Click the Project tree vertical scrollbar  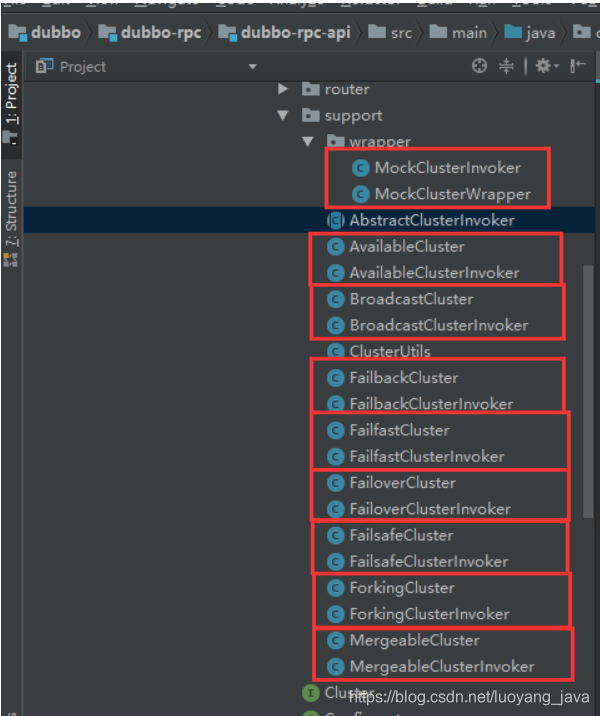588,391
